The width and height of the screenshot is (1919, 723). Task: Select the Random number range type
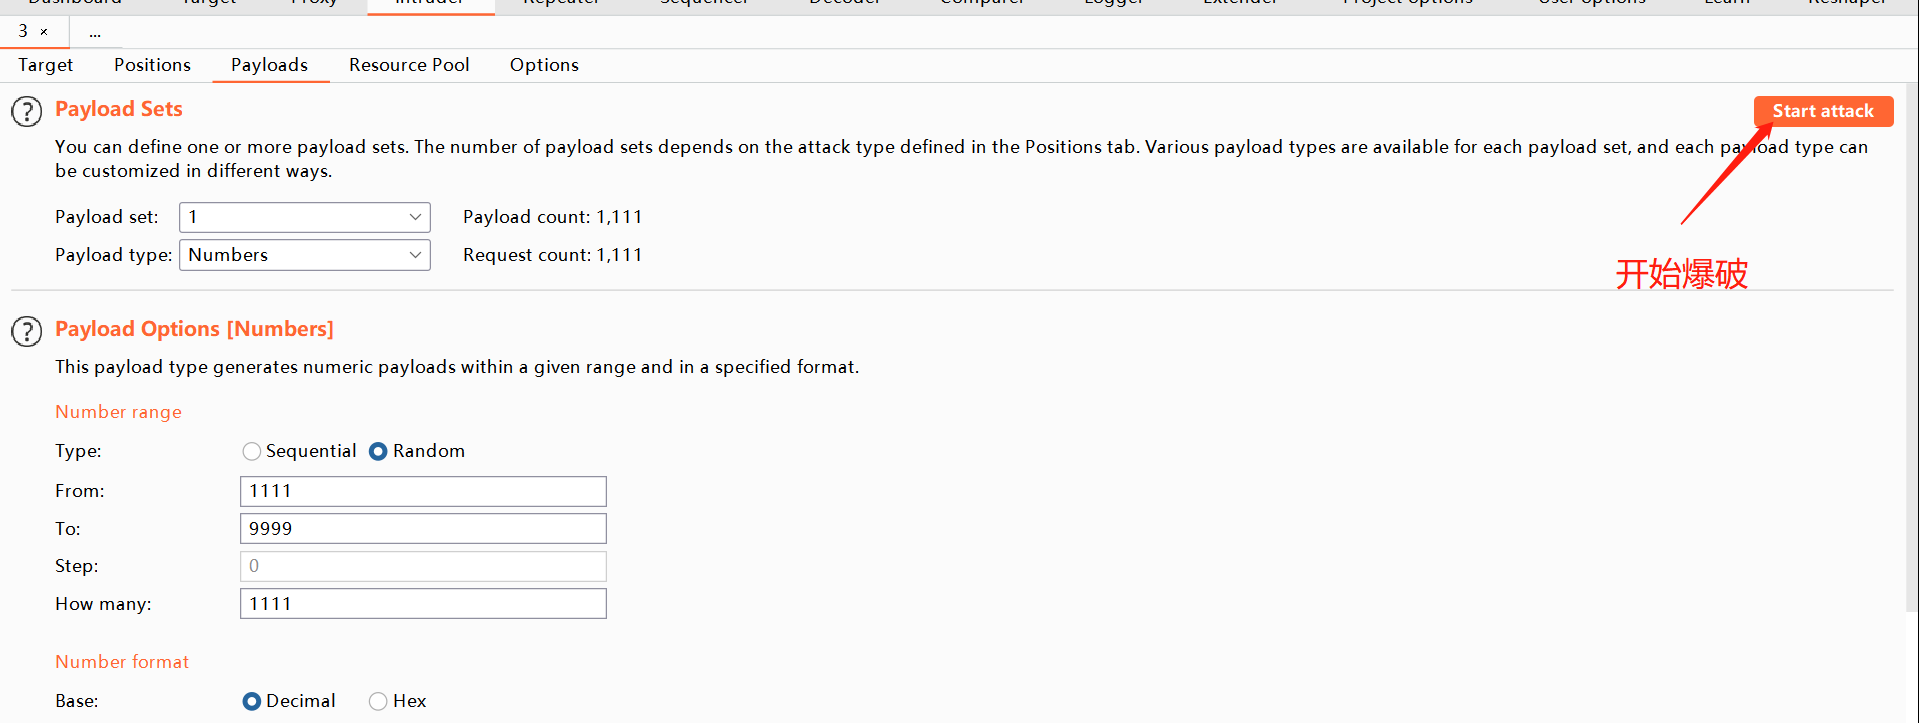click(378, 451)
